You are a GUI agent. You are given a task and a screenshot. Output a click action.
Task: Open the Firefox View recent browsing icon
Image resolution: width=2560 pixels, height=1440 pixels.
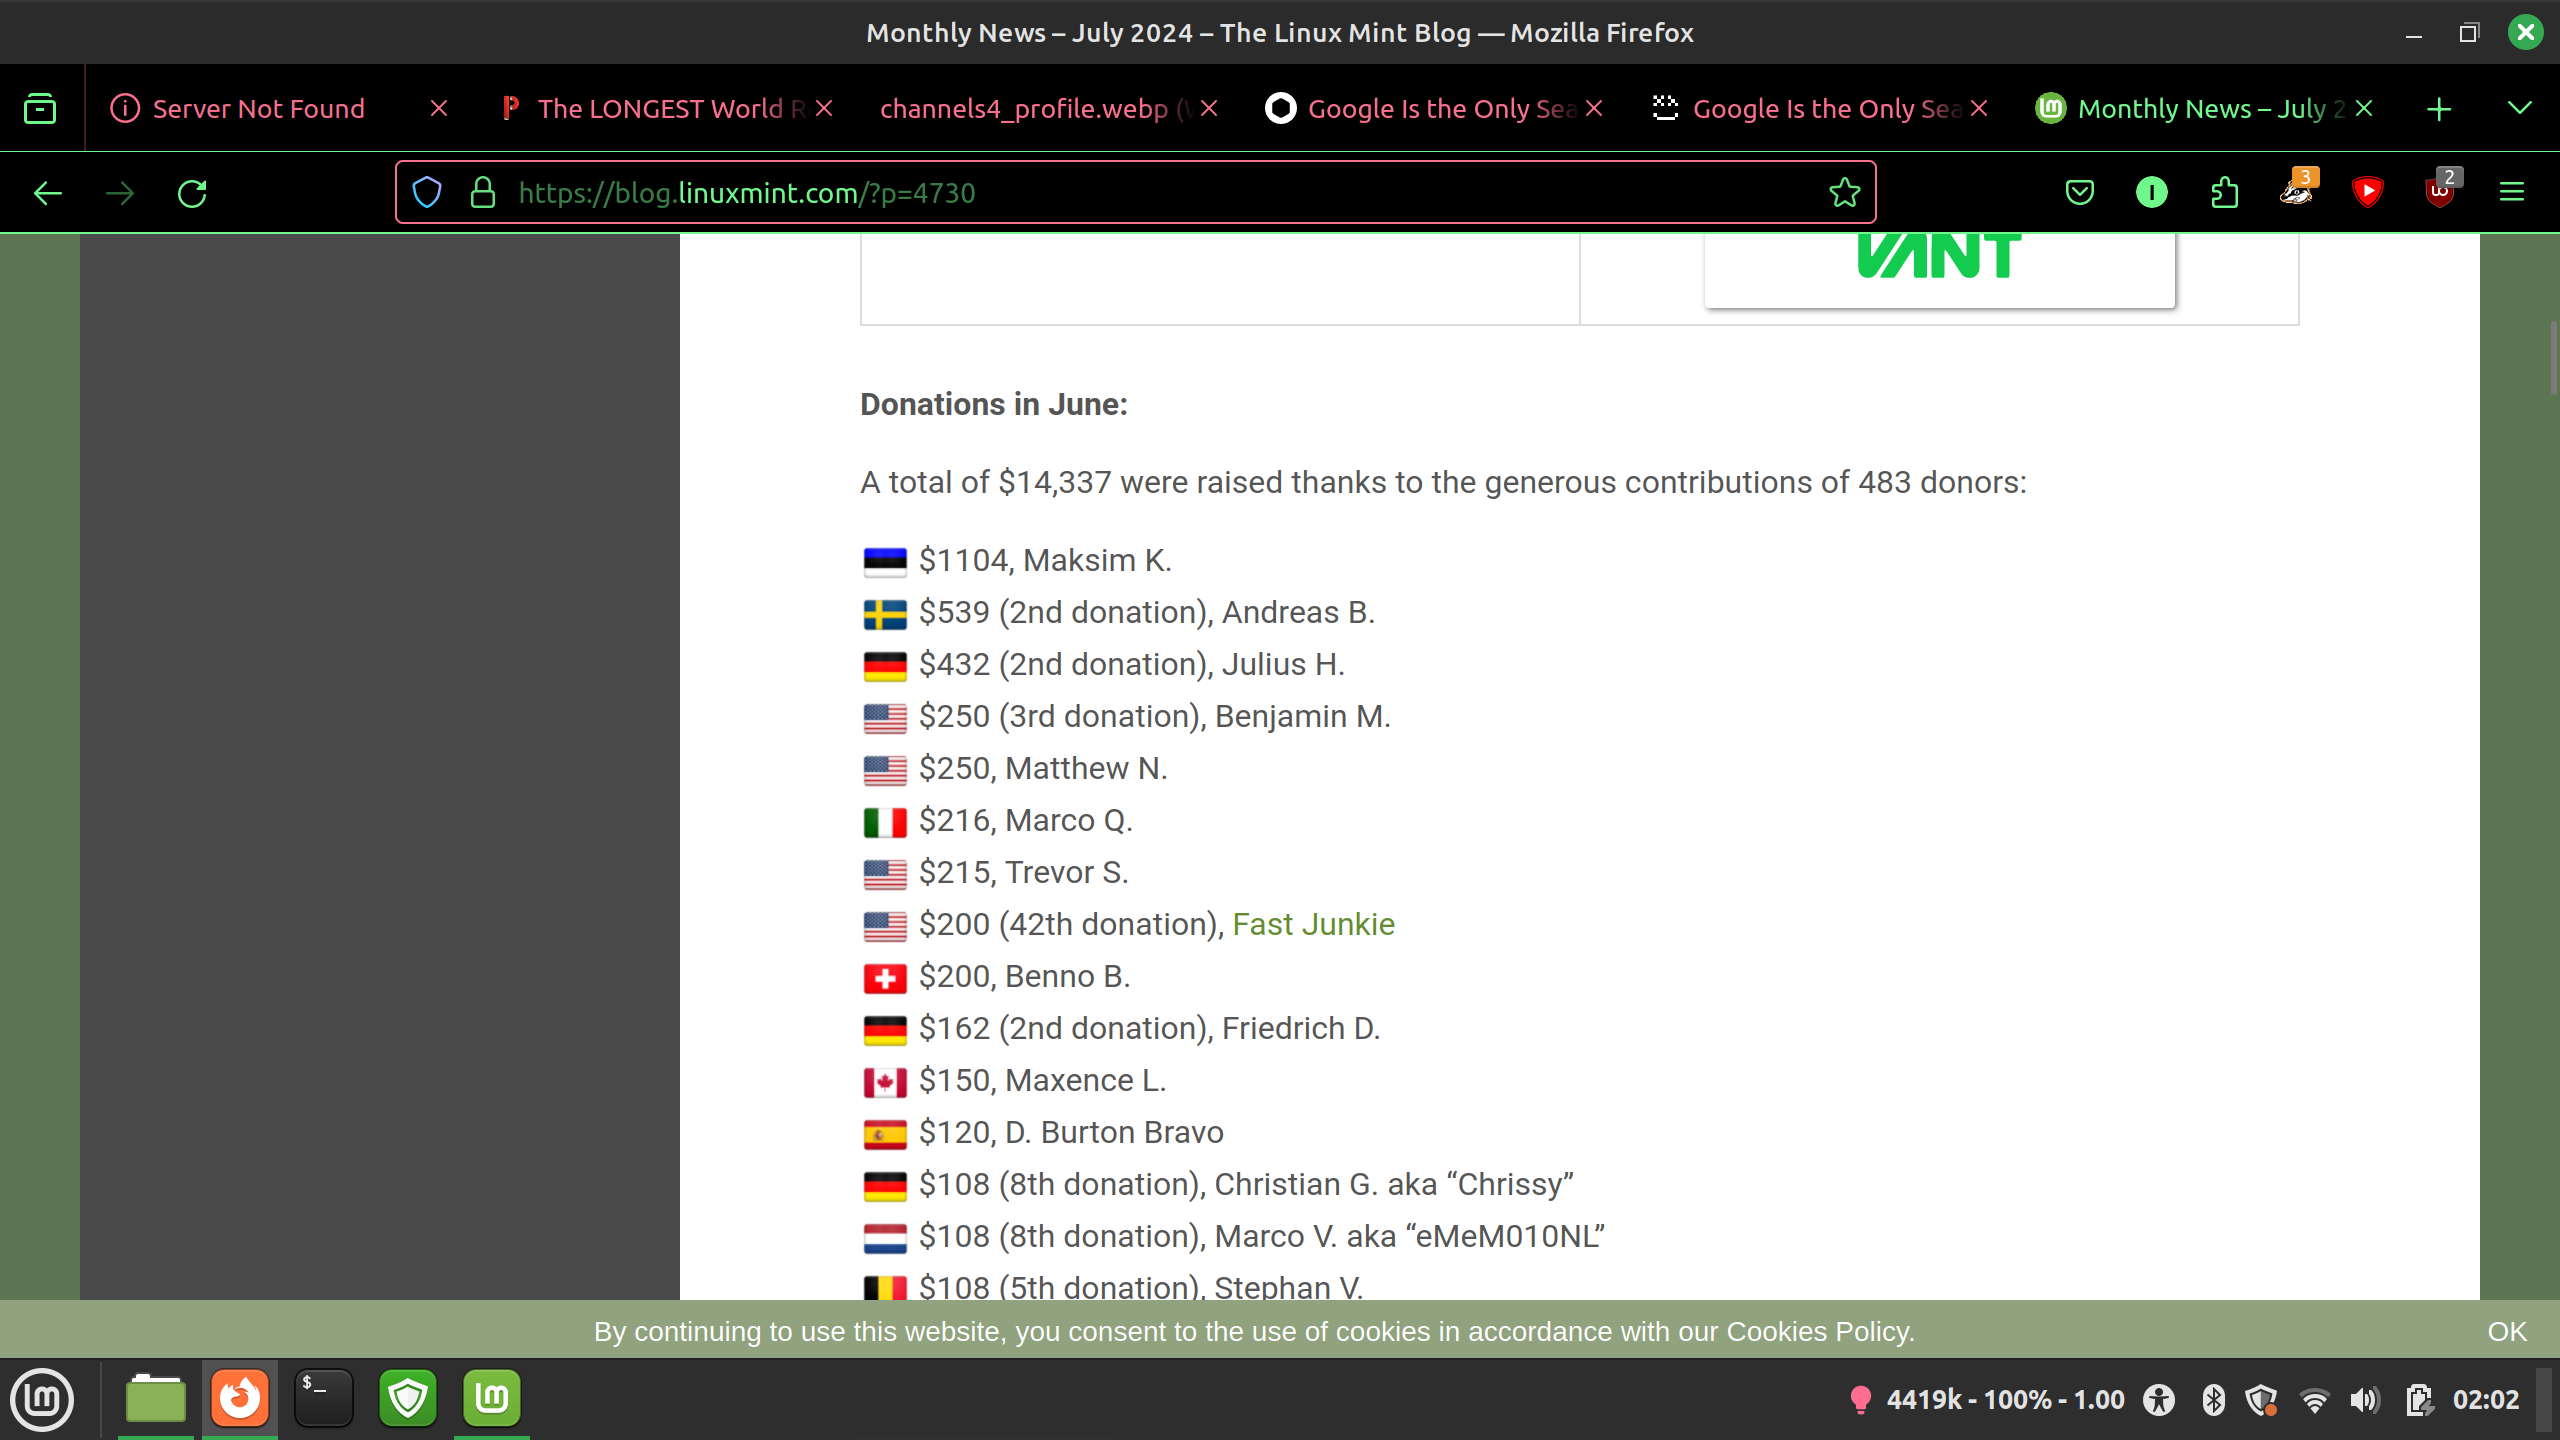(40, 108)
